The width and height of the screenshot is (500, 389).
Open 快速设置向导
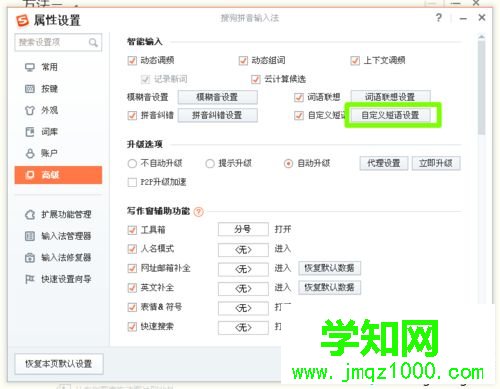click(x=58, y=279)
